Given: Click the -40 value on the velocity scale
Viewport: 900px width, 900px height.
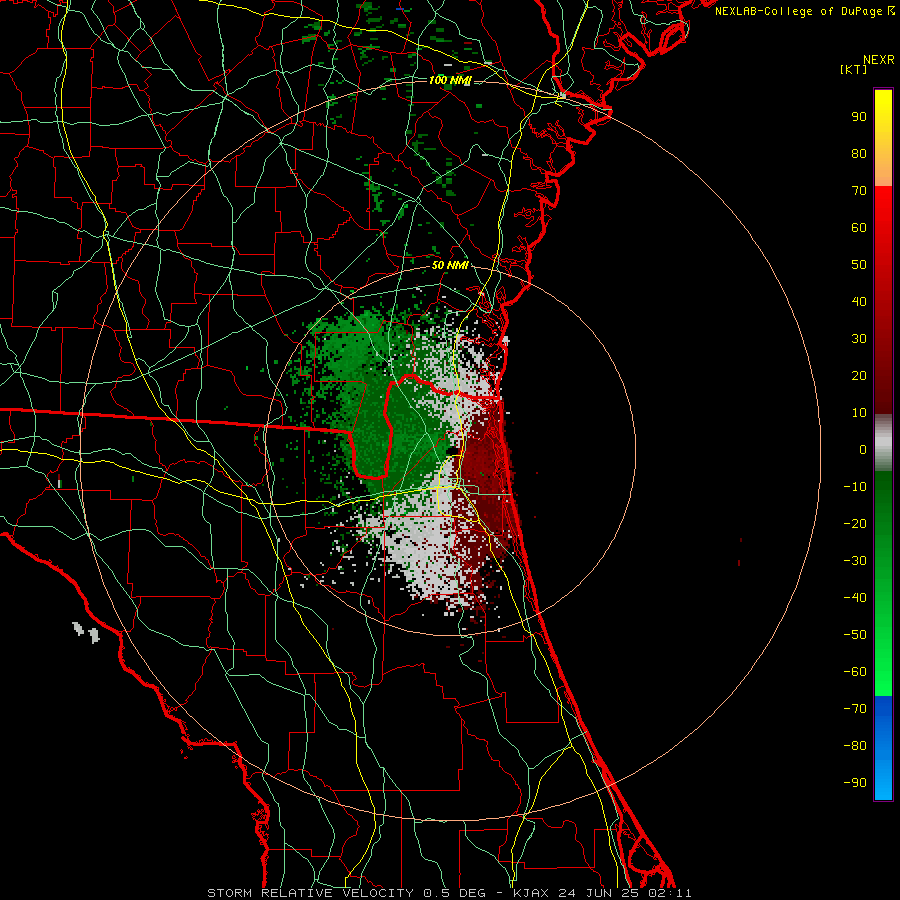Looking at the screenshot, I should [855, 598].
